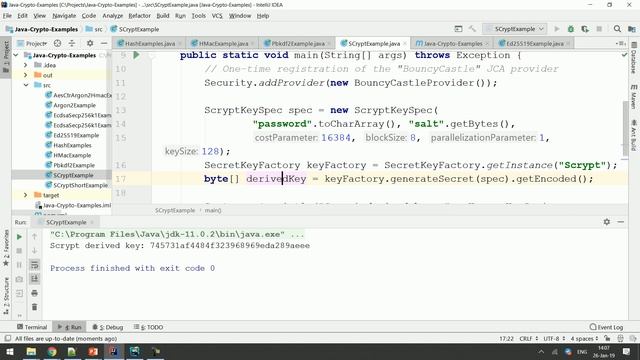Image resolution: width=640 pixels, height=360 pixels.
Task: Select Argon2Example in project tree
Action: pyautogui.click(x=74, y=105)
